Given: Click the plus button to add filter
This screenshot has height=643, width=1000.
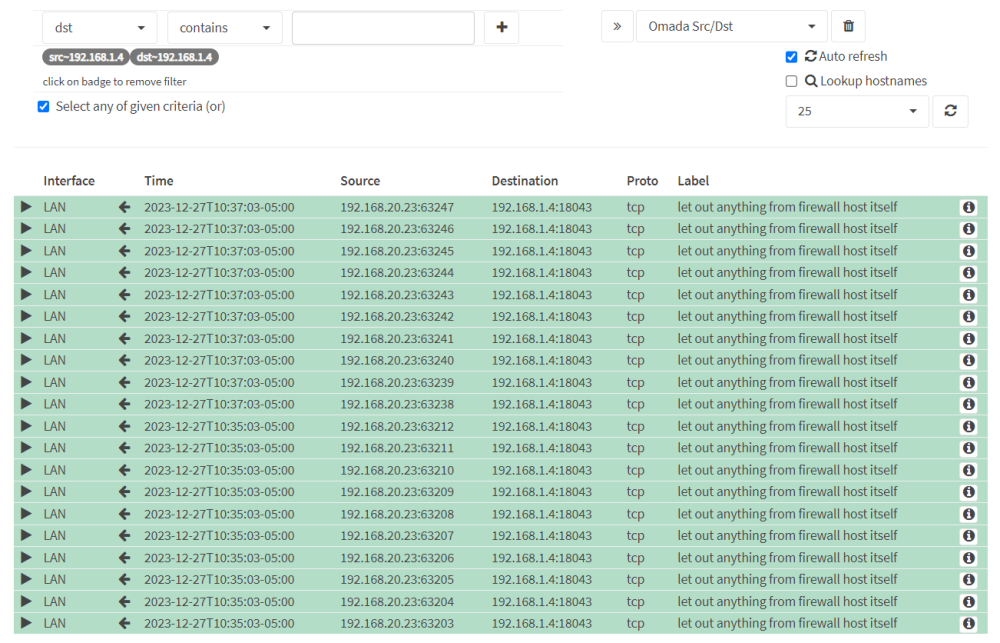Looking at the screenshot, I should (x=501, y=27).
